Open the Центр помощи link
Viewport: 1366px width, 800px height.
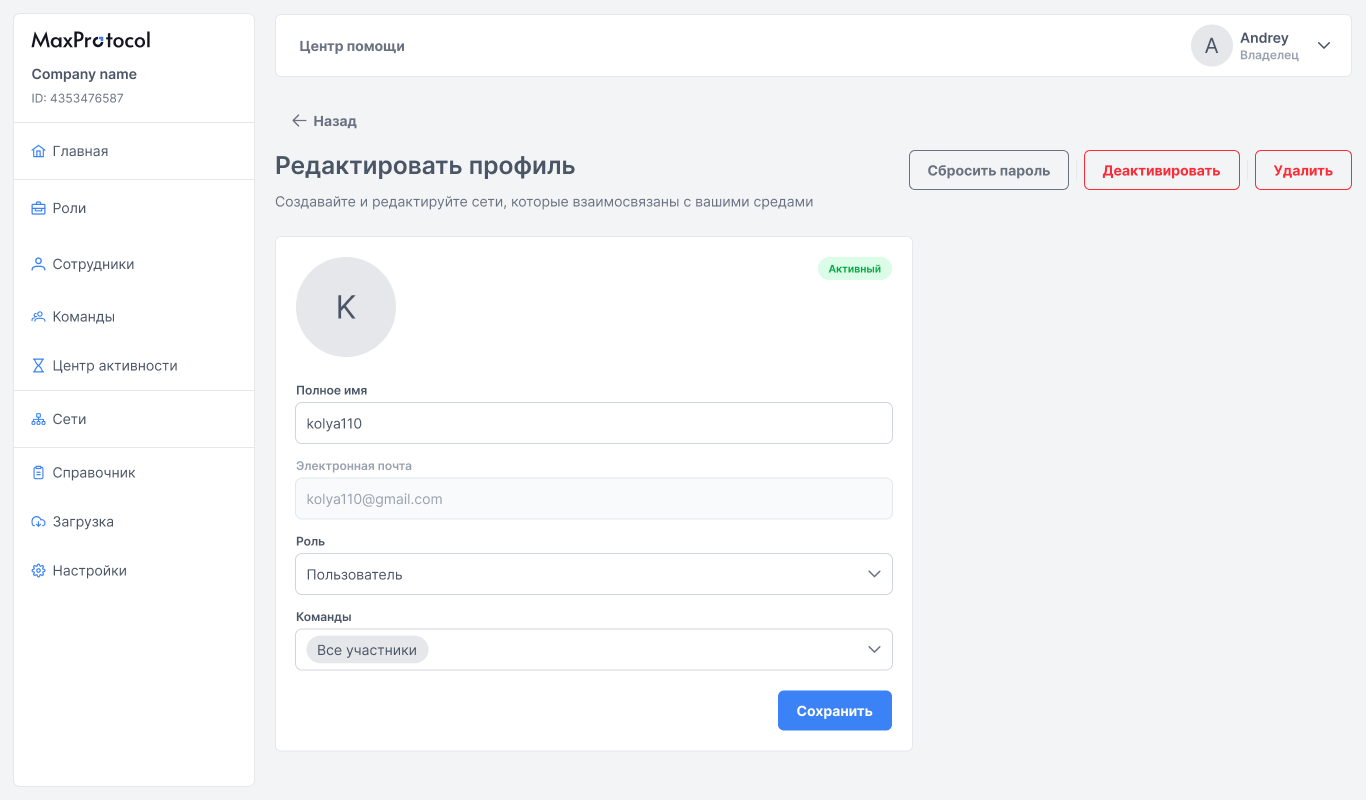coord(352,46)
